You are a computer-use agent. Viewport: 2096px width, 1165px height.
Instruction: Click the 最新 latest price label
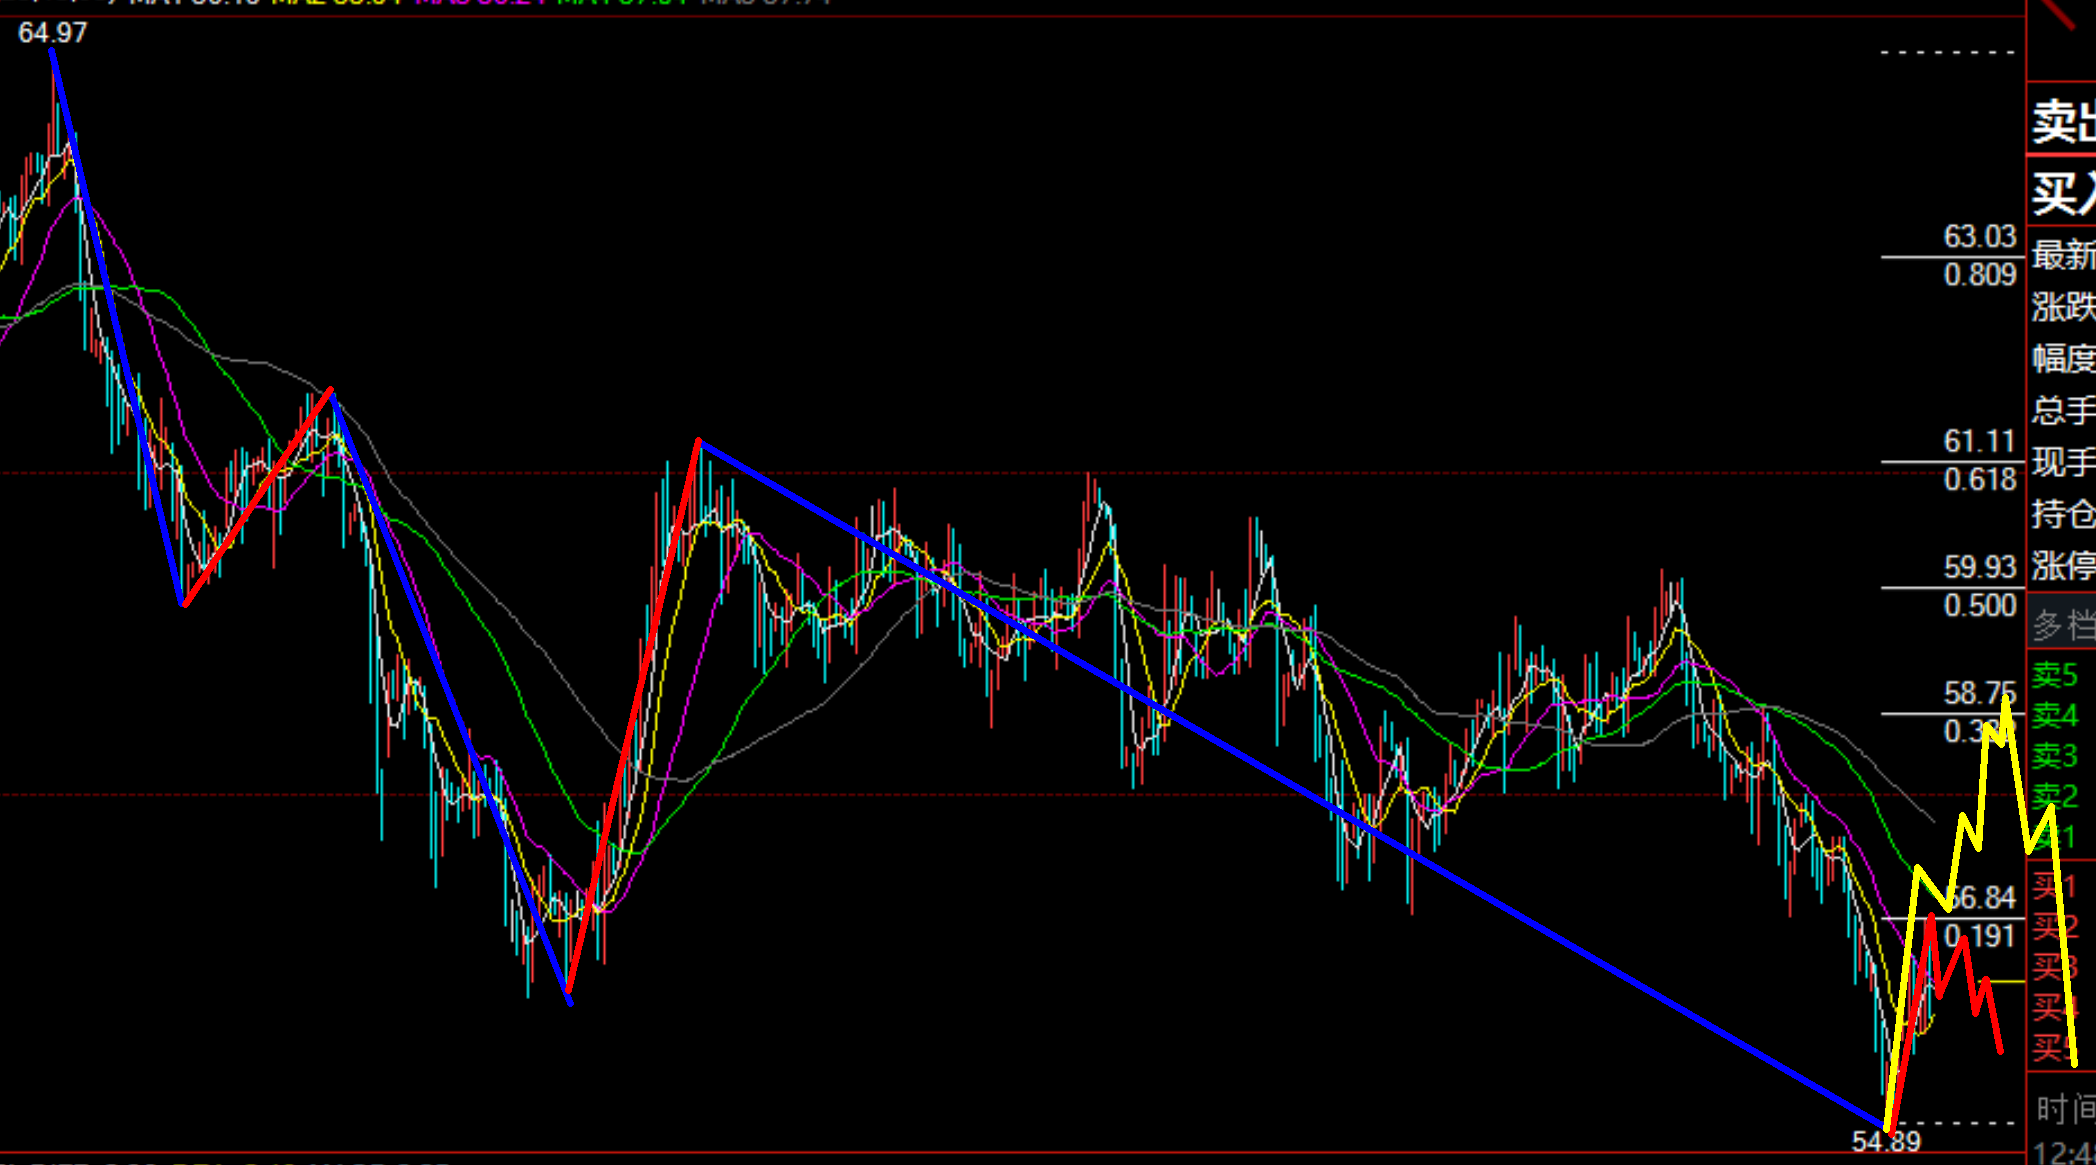point(2062,254)
